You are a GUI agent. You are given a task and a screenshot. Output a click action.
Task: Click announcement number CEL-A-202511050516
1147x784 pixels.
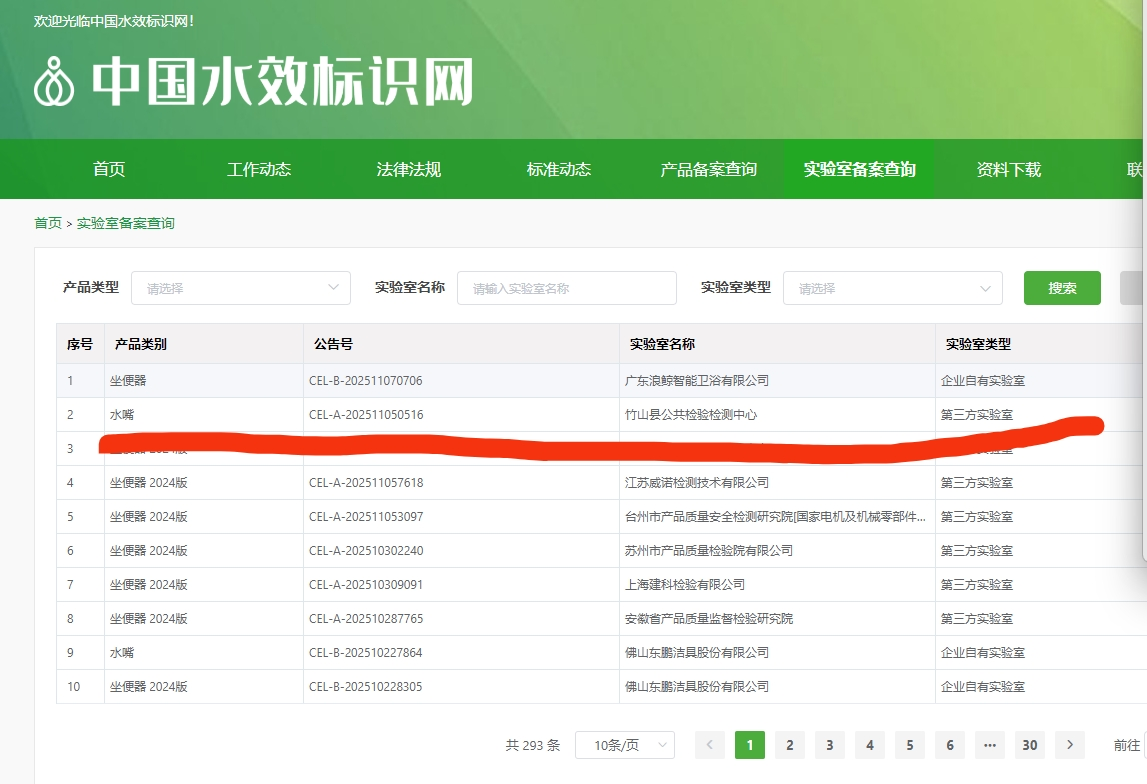[366, 415]
